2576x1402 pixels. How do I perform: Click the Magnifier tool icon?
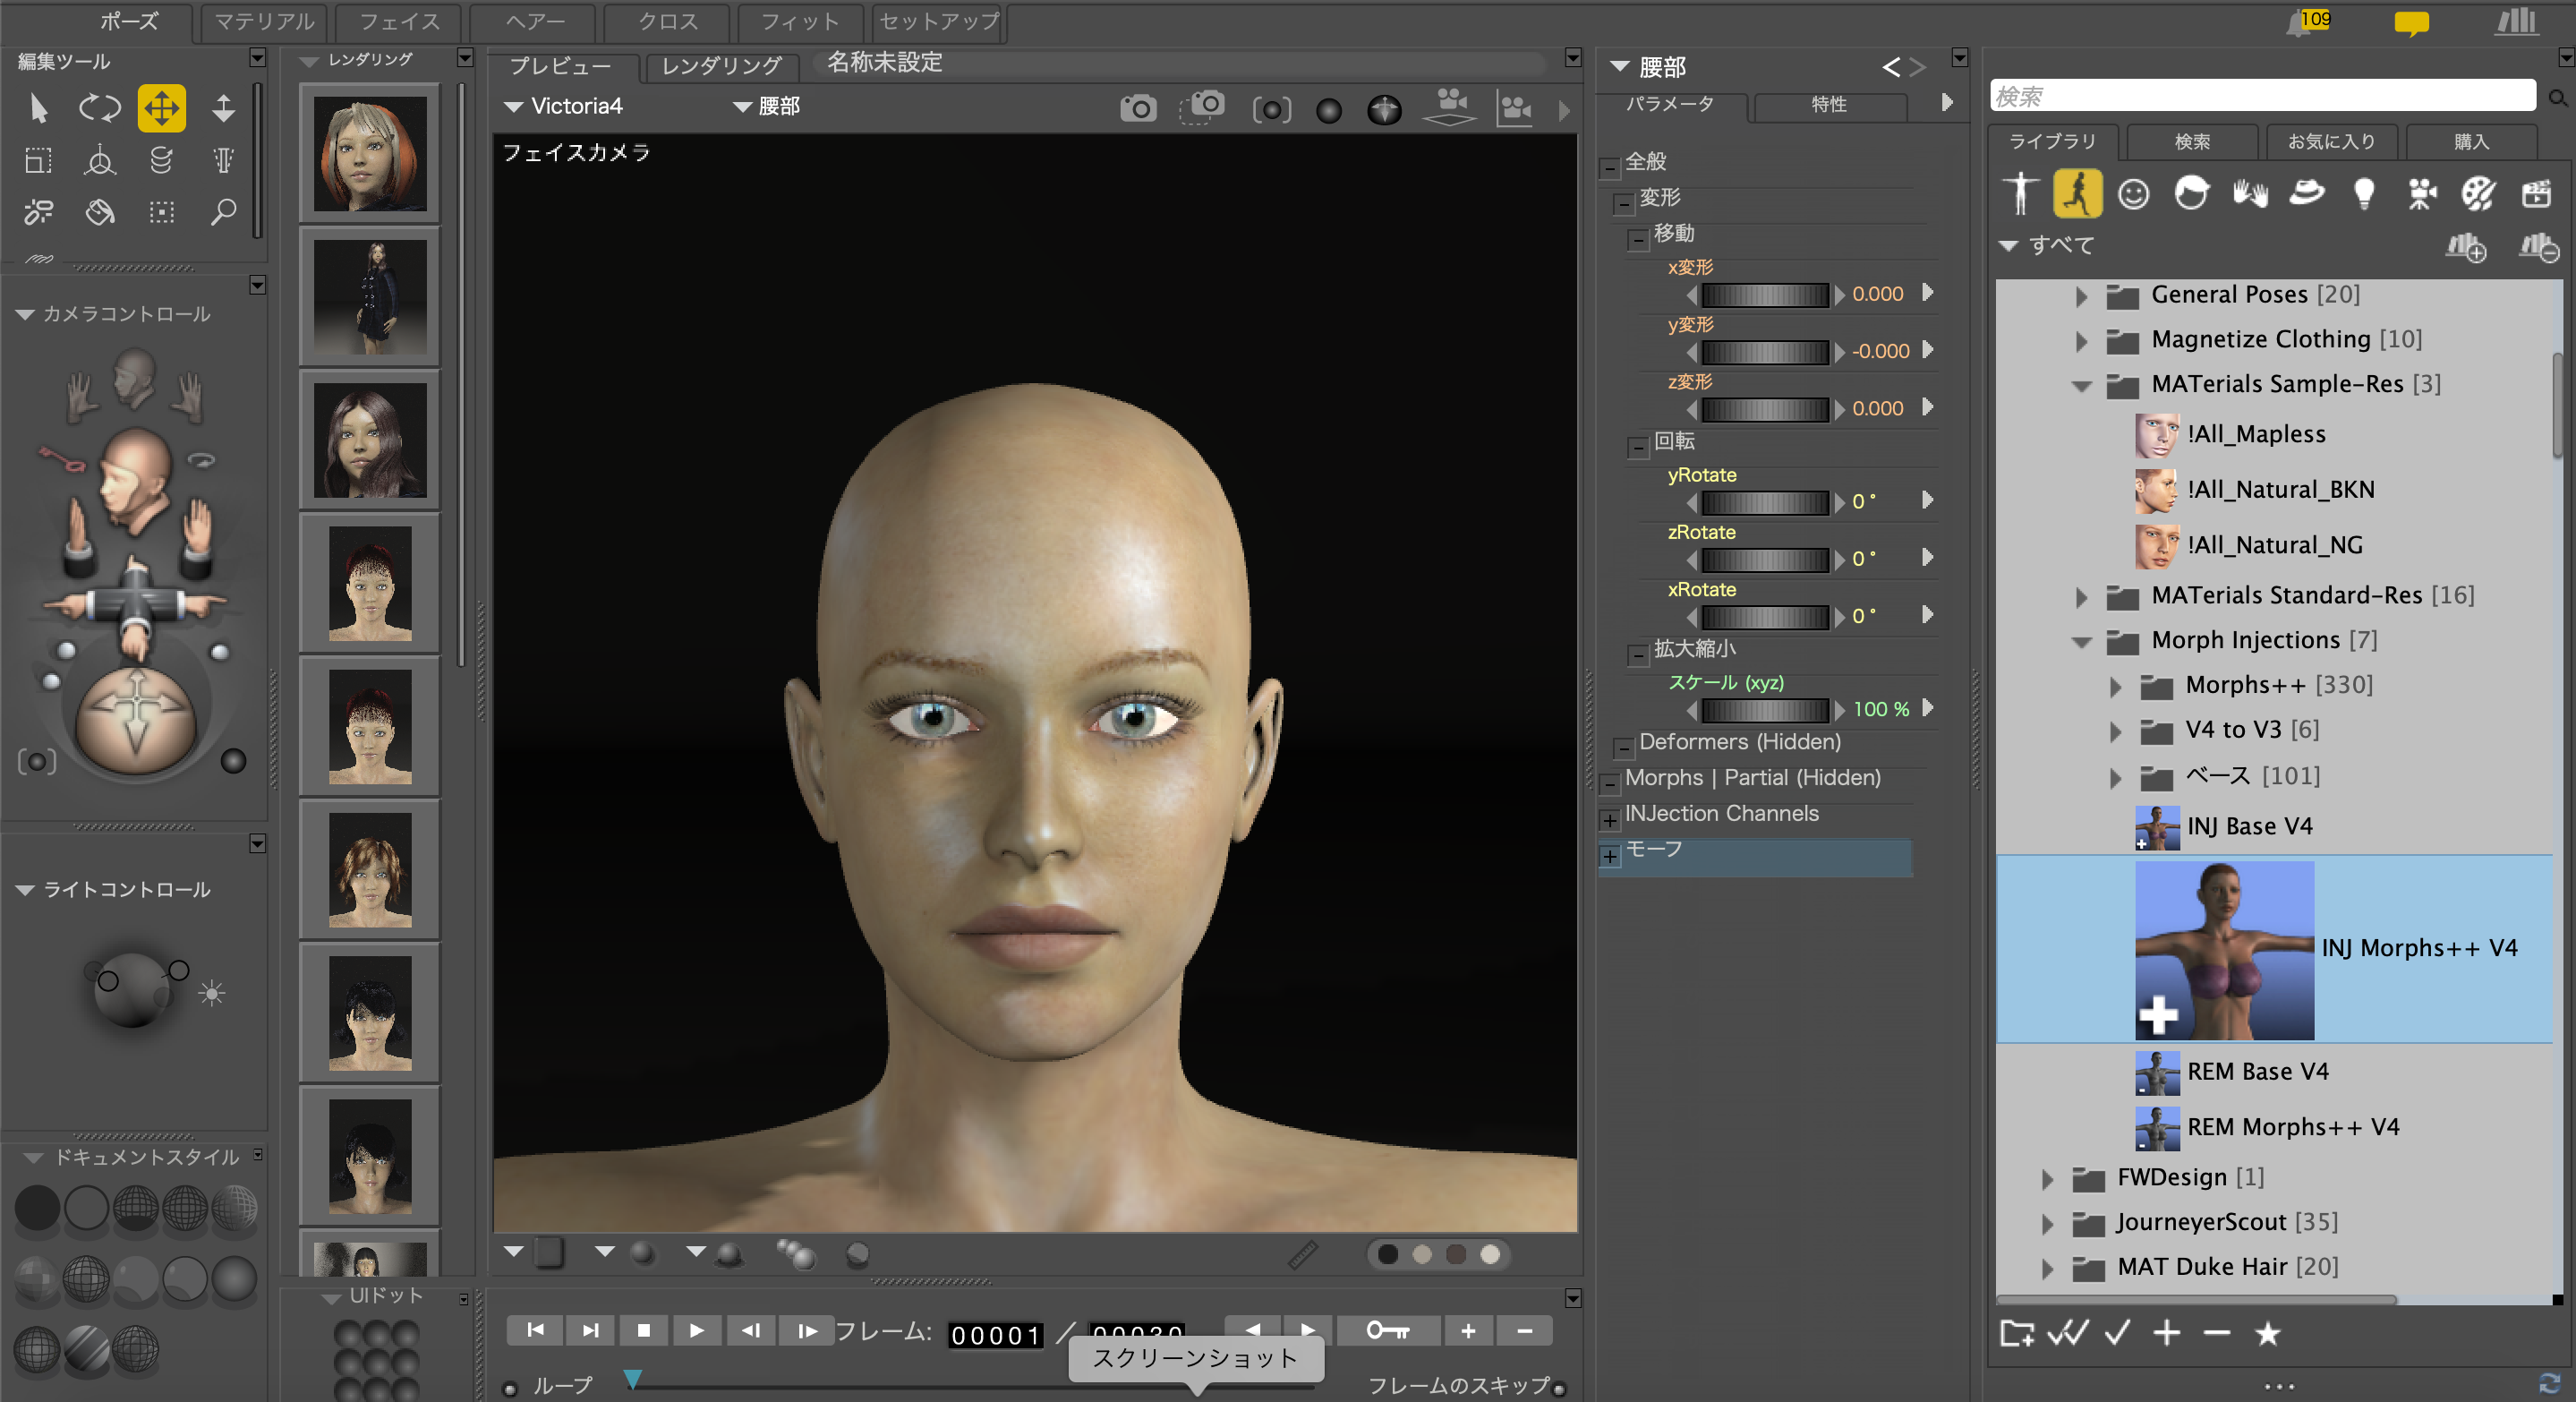(223, 212)
